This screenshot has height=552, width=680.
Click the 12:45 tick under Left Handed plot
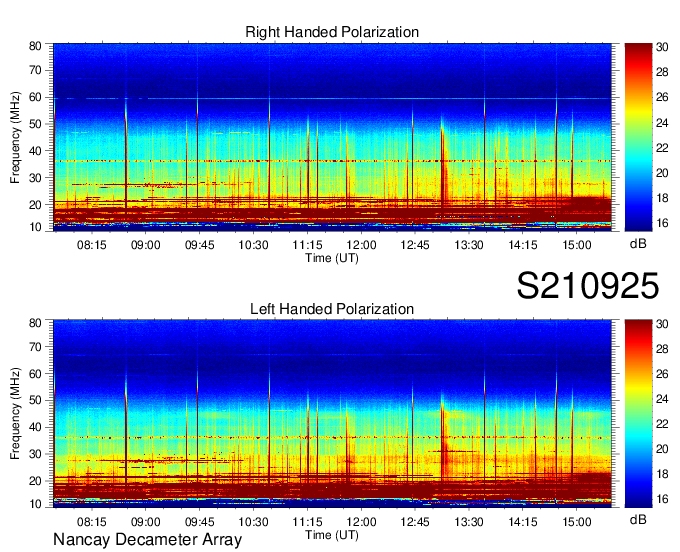pyautogui.click(x=415, y=522)
